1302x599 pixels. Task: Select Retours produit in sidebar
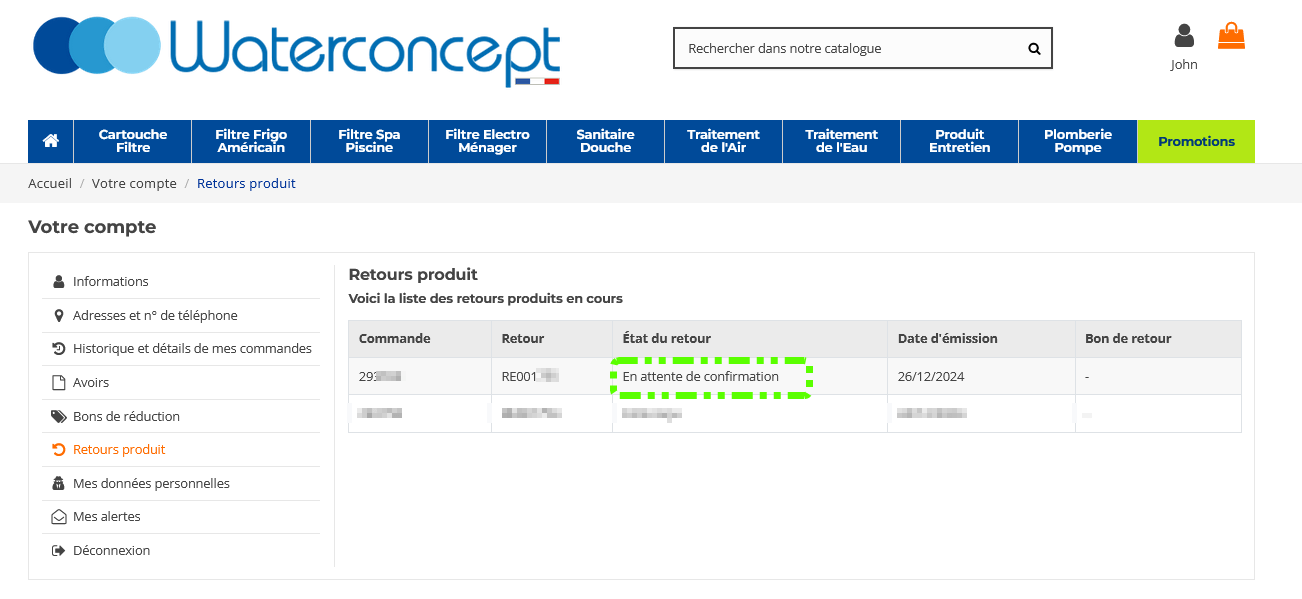point(119,450)
